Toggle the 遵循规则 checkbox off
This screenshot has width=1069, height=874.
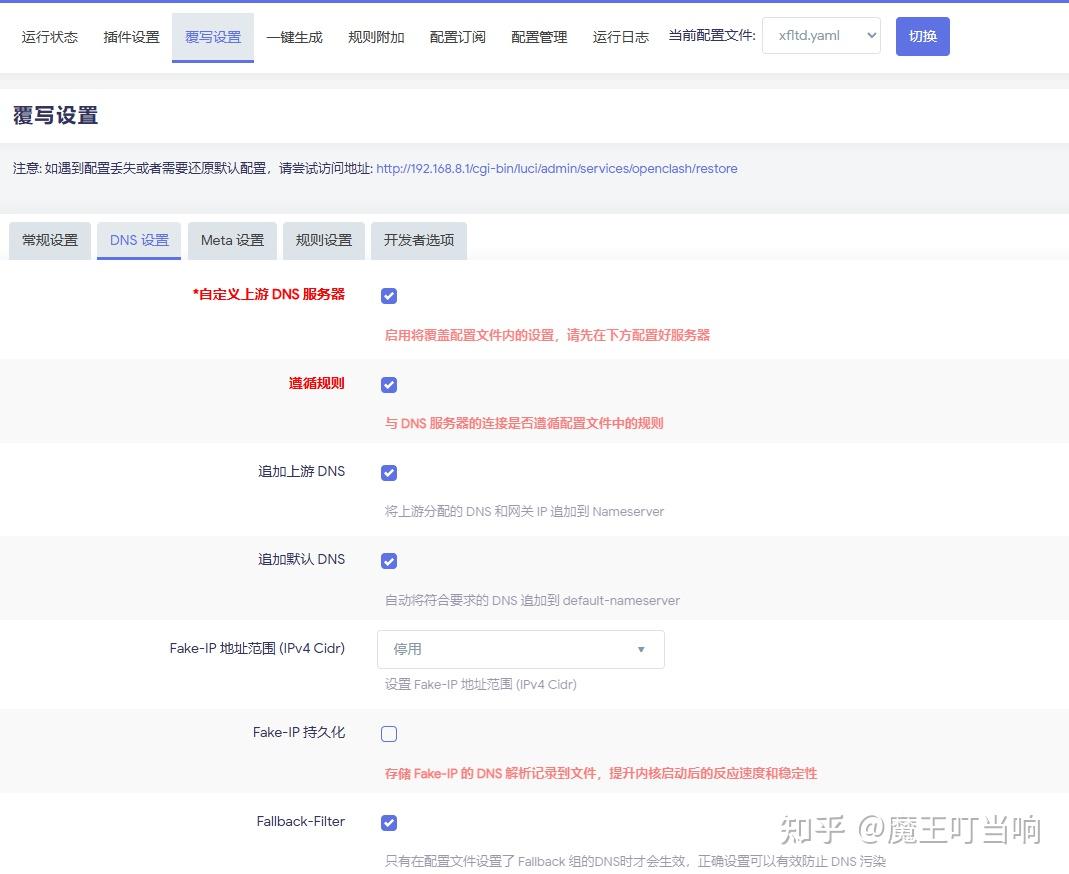(388, 384)
